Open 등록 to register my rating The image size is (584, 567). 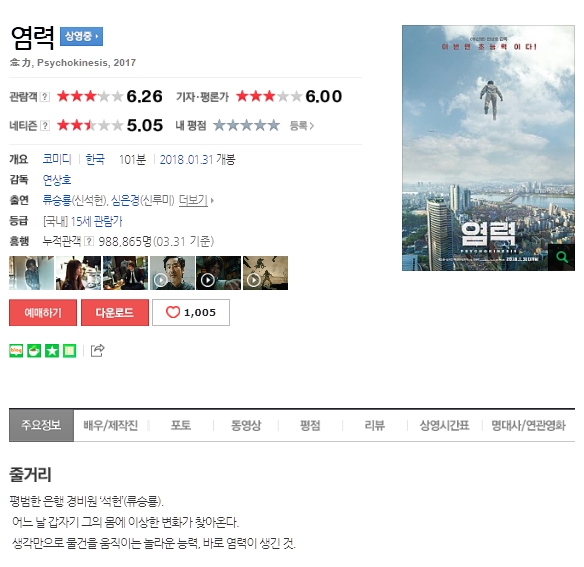302,126
